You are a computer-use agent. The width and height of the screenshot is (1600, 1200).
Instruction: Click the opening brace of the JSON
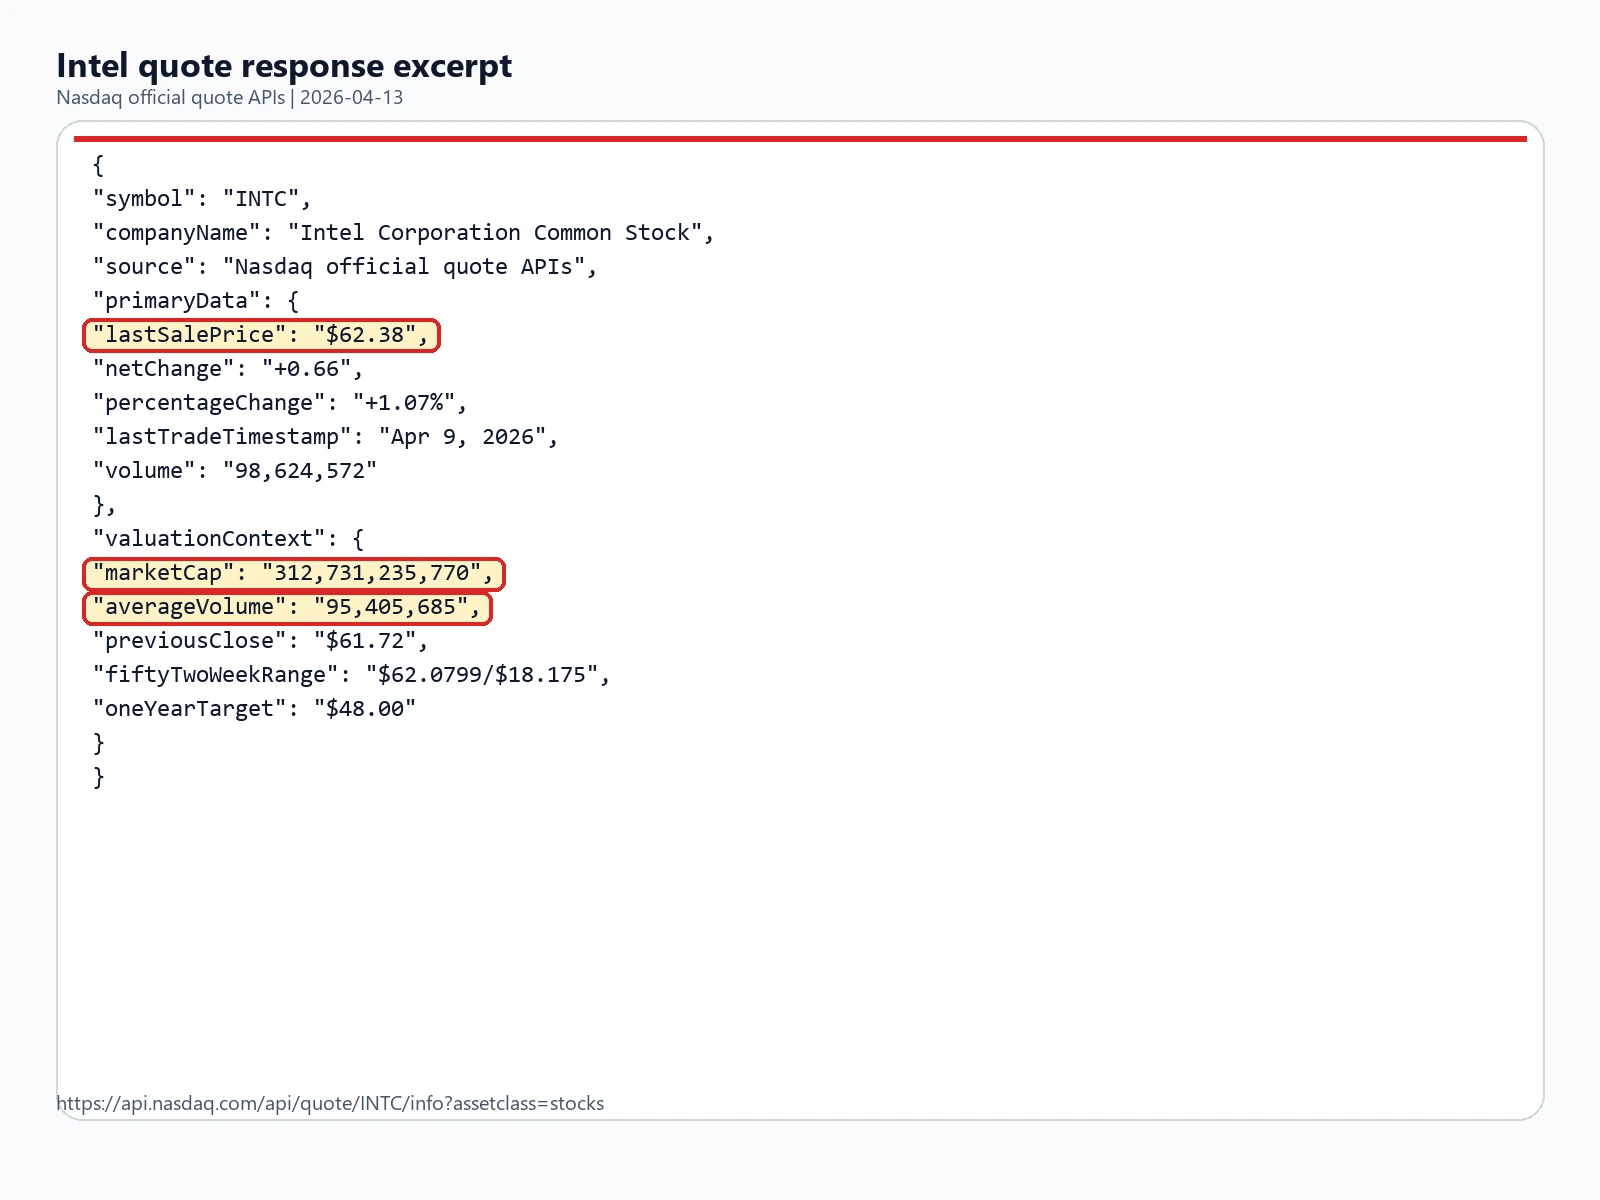98,165
